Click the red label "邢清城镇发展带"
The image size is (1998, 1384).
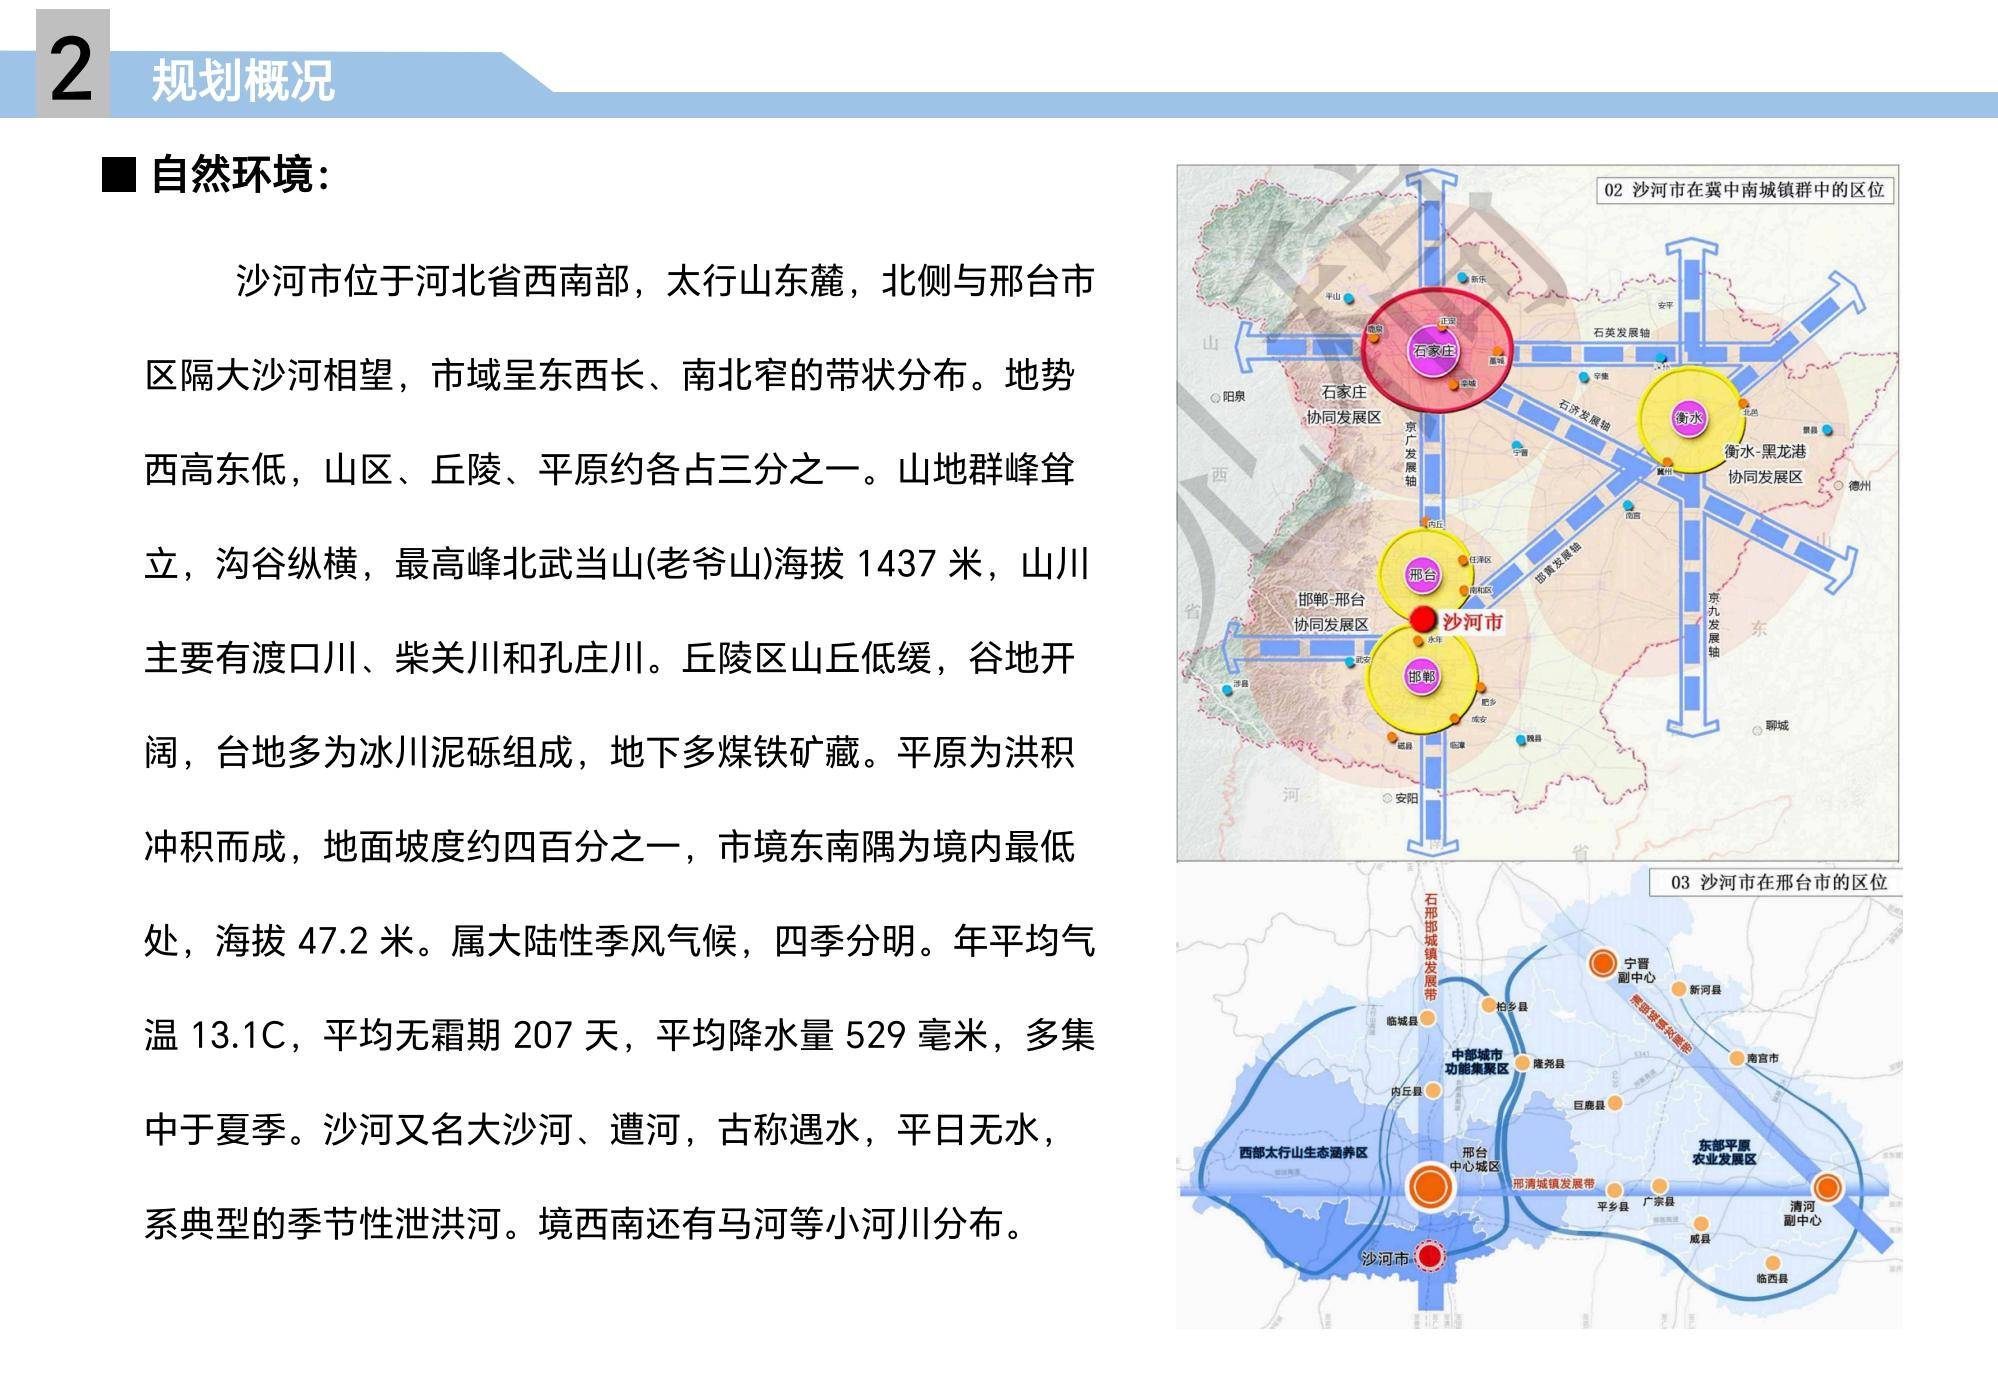click(x=1553, y=1184)
